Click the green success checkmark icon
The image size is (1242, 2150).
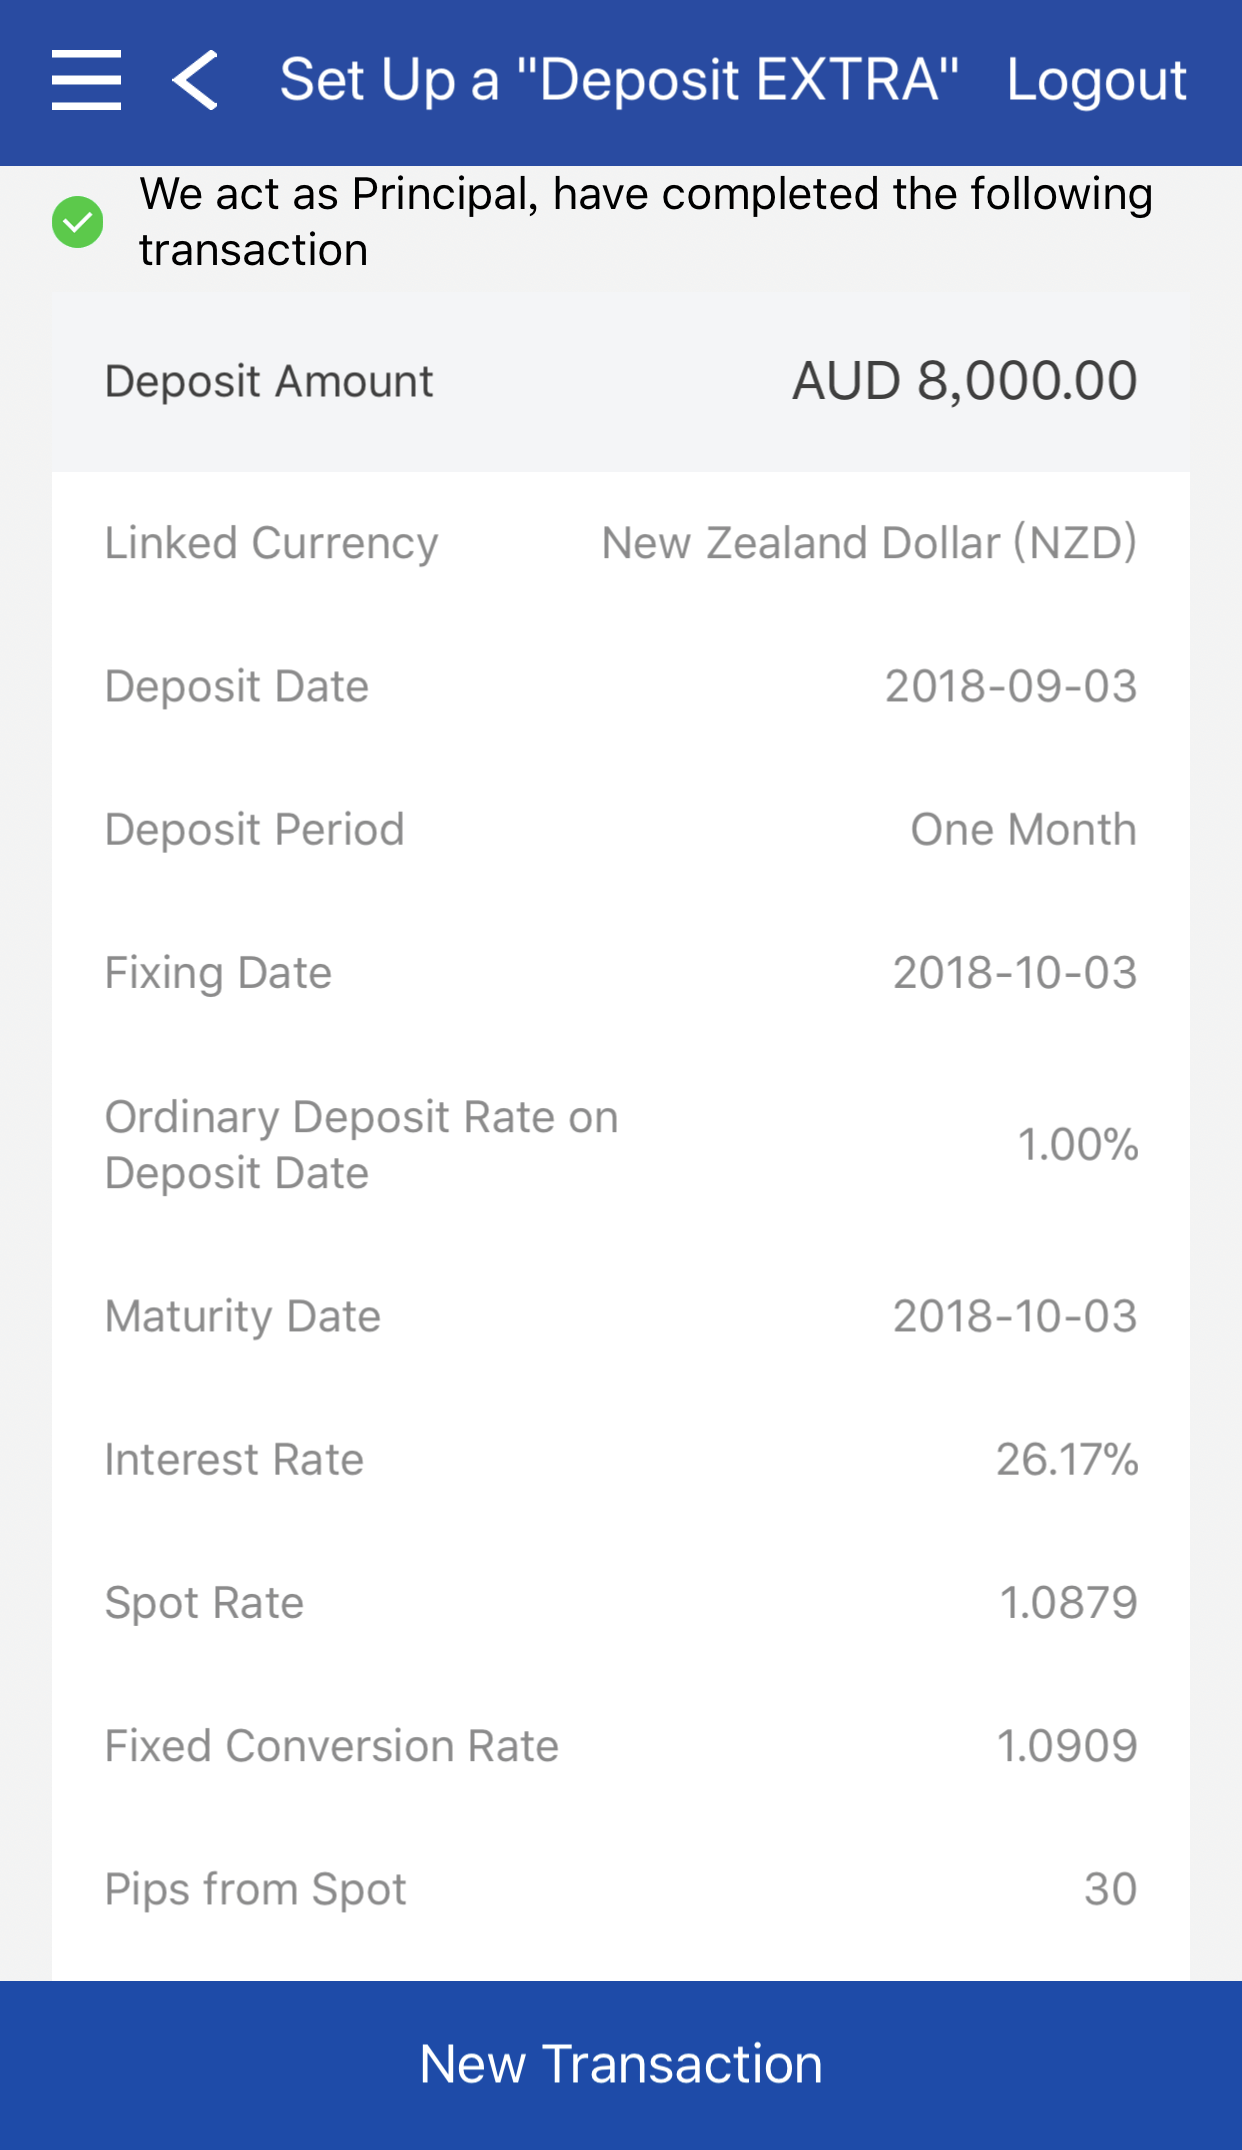point(77,222)
